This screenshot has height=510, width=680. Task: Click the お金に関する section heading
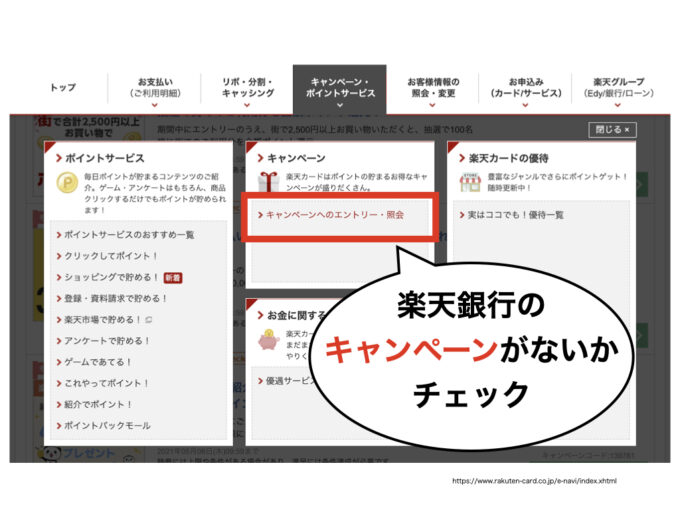pos(296,315)
